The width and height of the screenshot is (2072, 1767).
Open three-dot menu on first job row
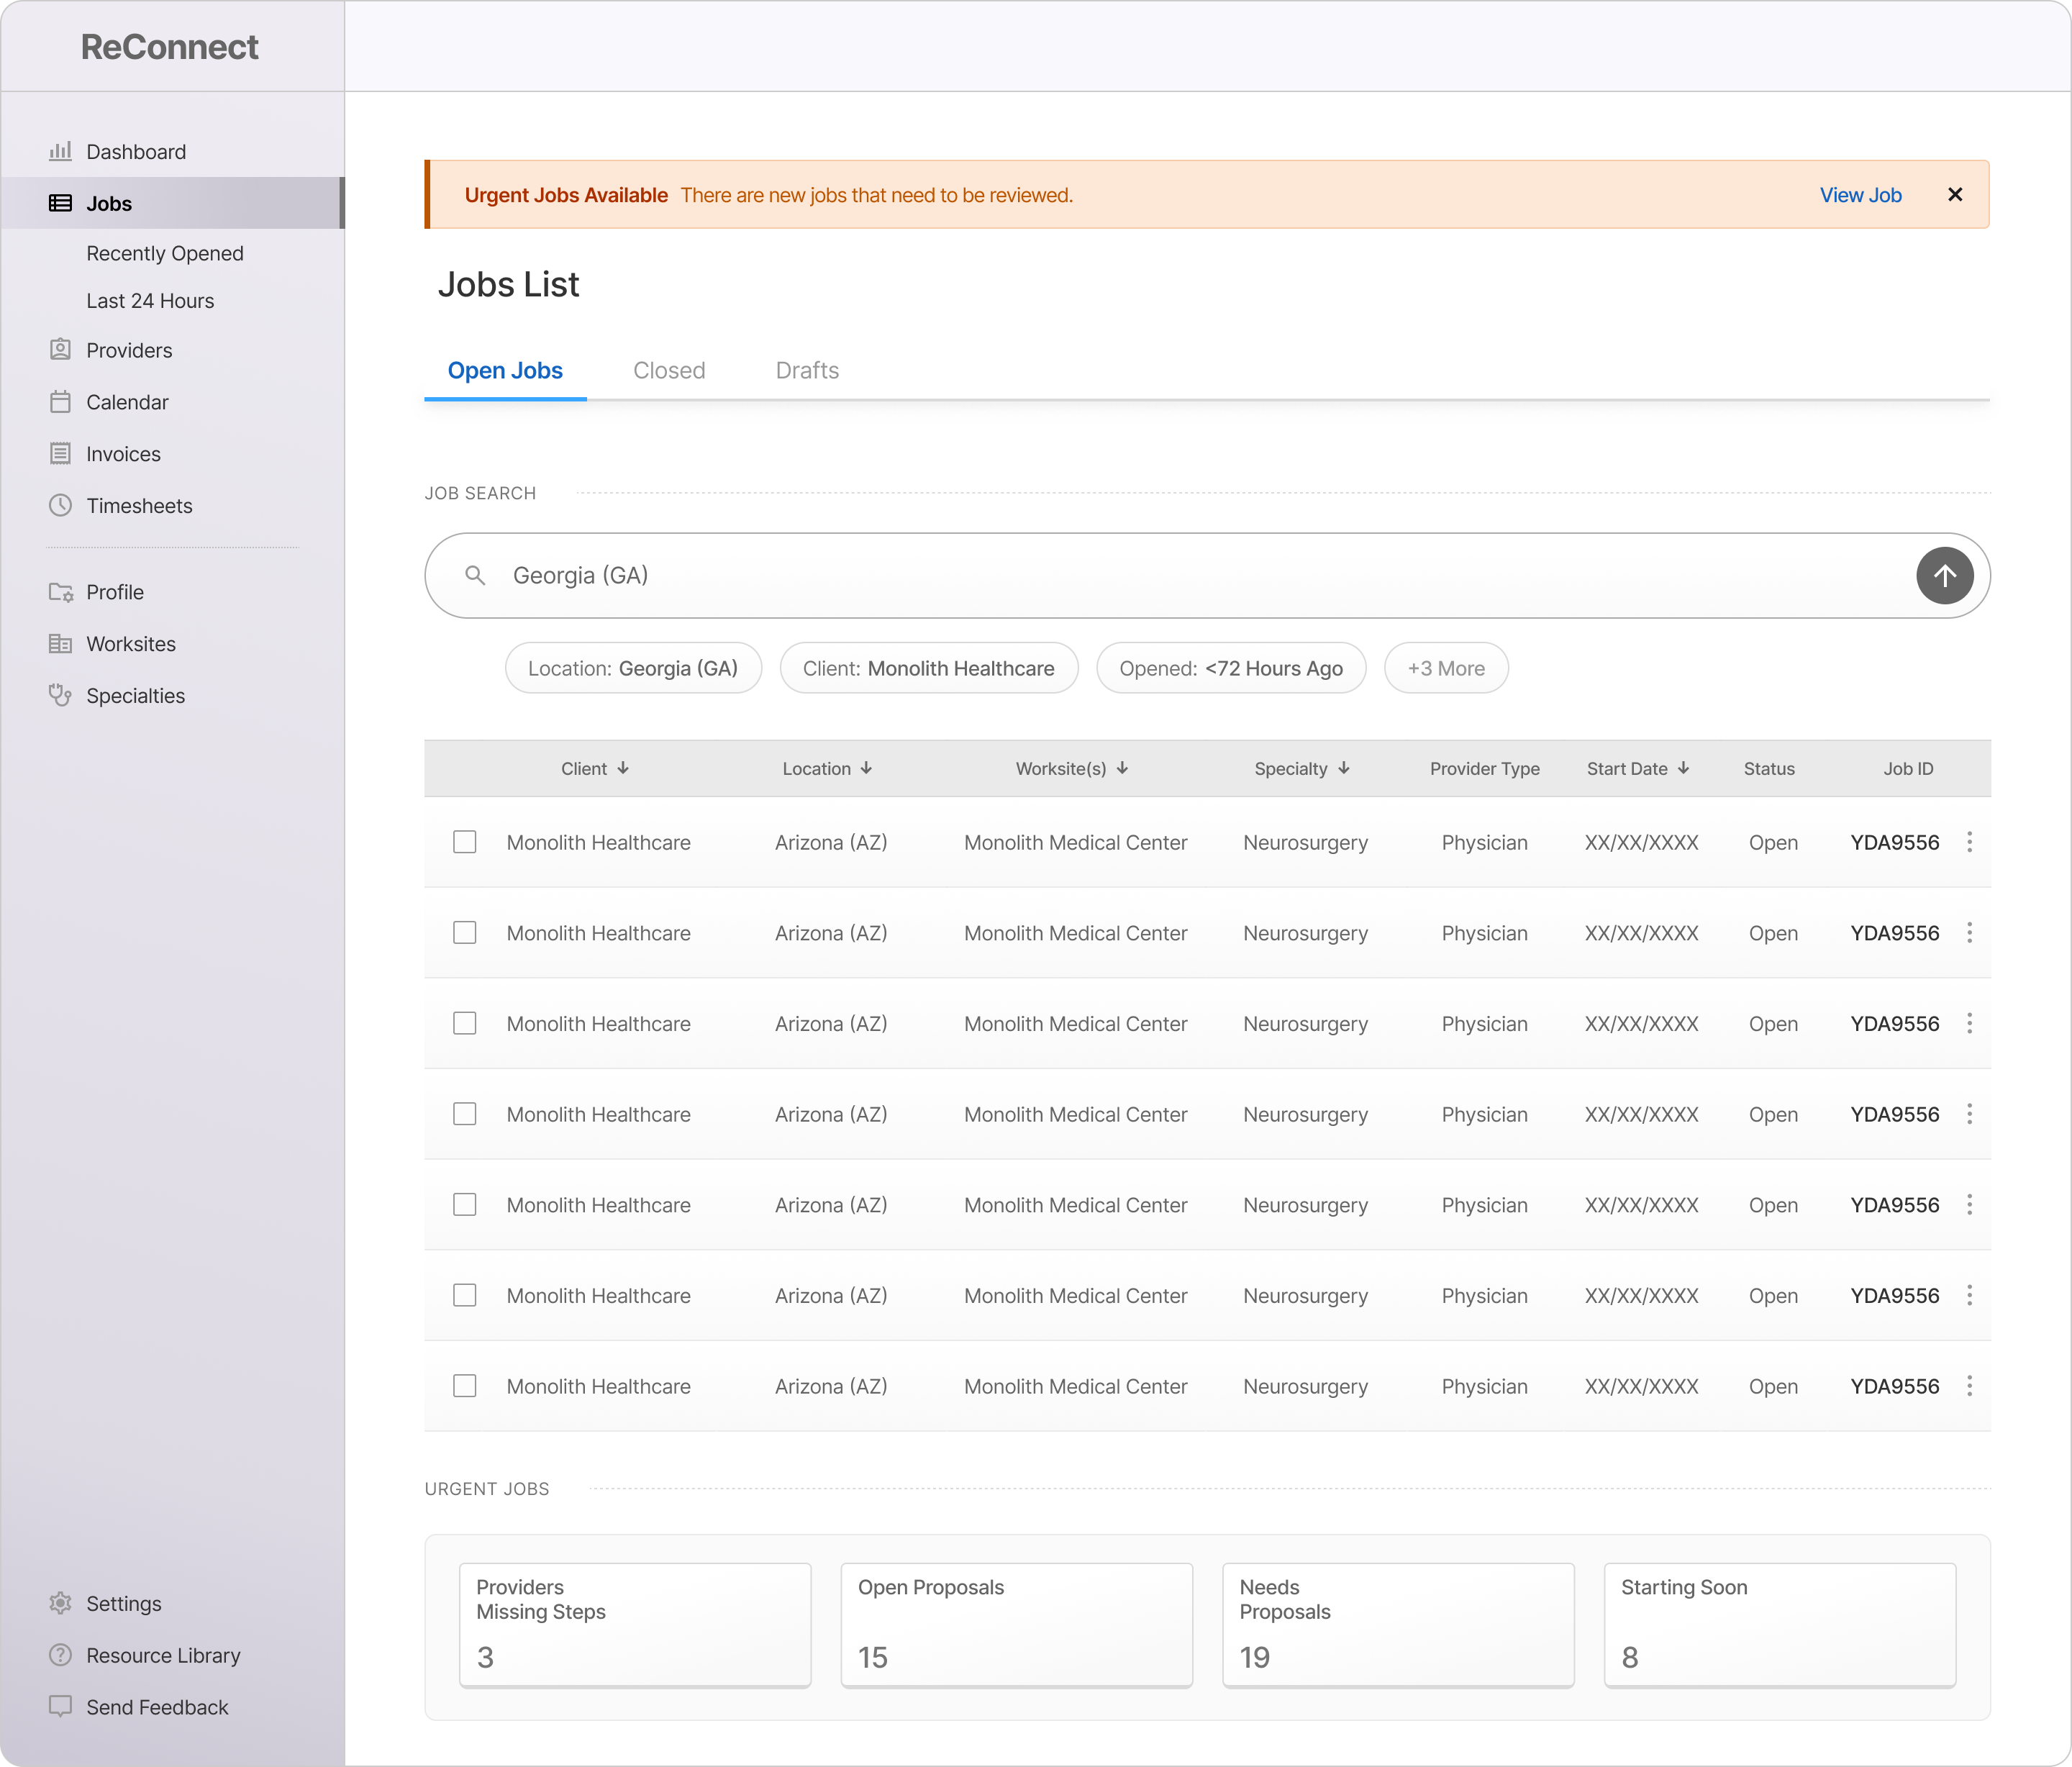pyautogui.click(x=1969, y=842)
